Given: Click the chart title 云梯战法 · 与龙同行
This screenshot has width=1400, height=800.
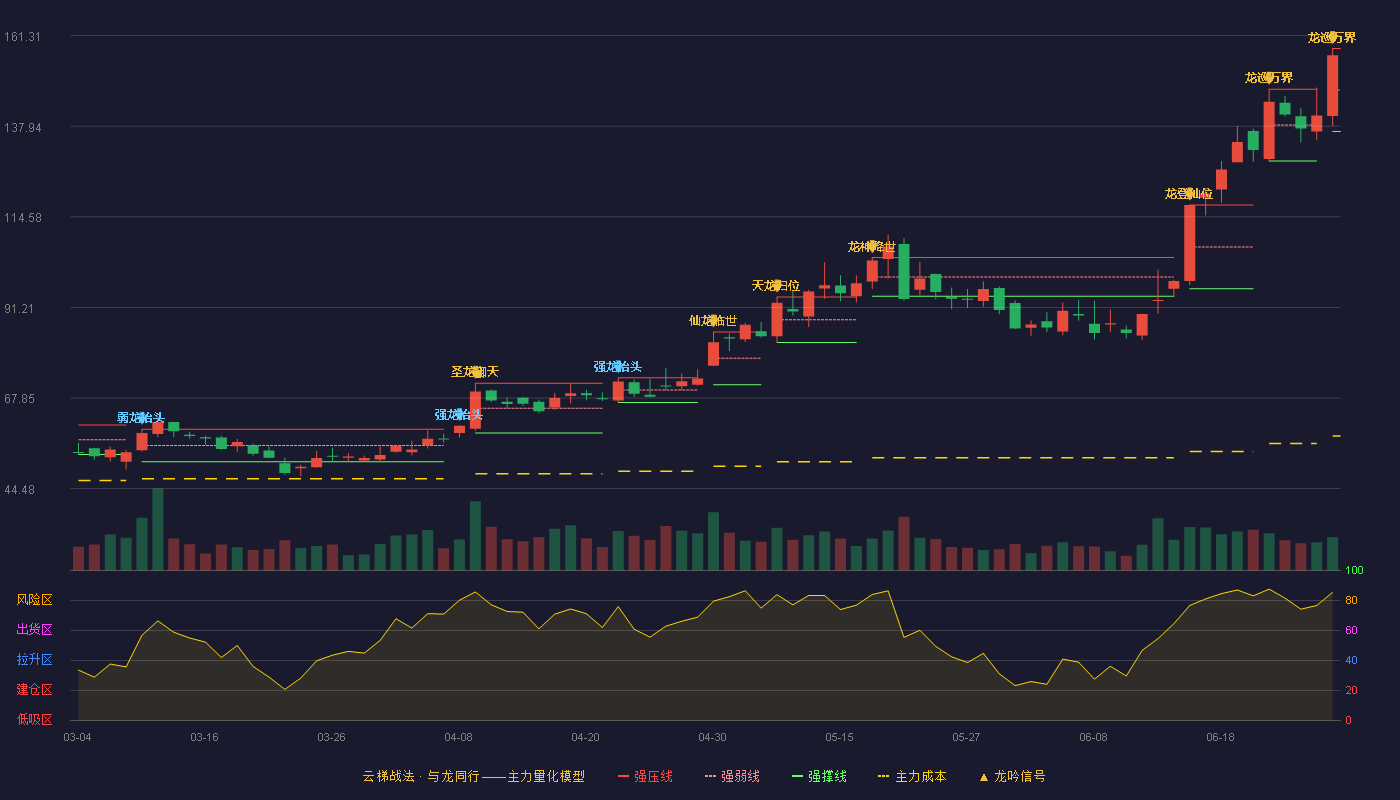Looking at the screenshot, I should [419, 776].
